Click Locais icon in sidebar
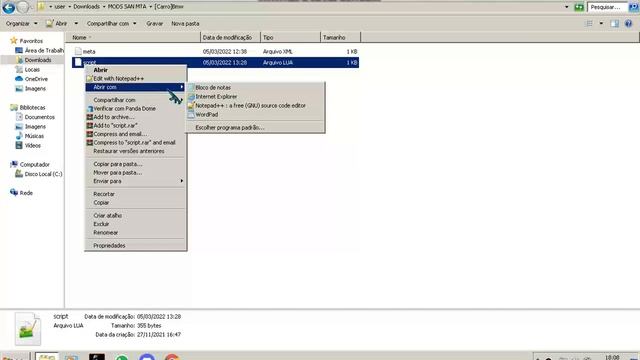Image resolution: width=640 pixels, height=360 pixels. (x=19, y=69)
